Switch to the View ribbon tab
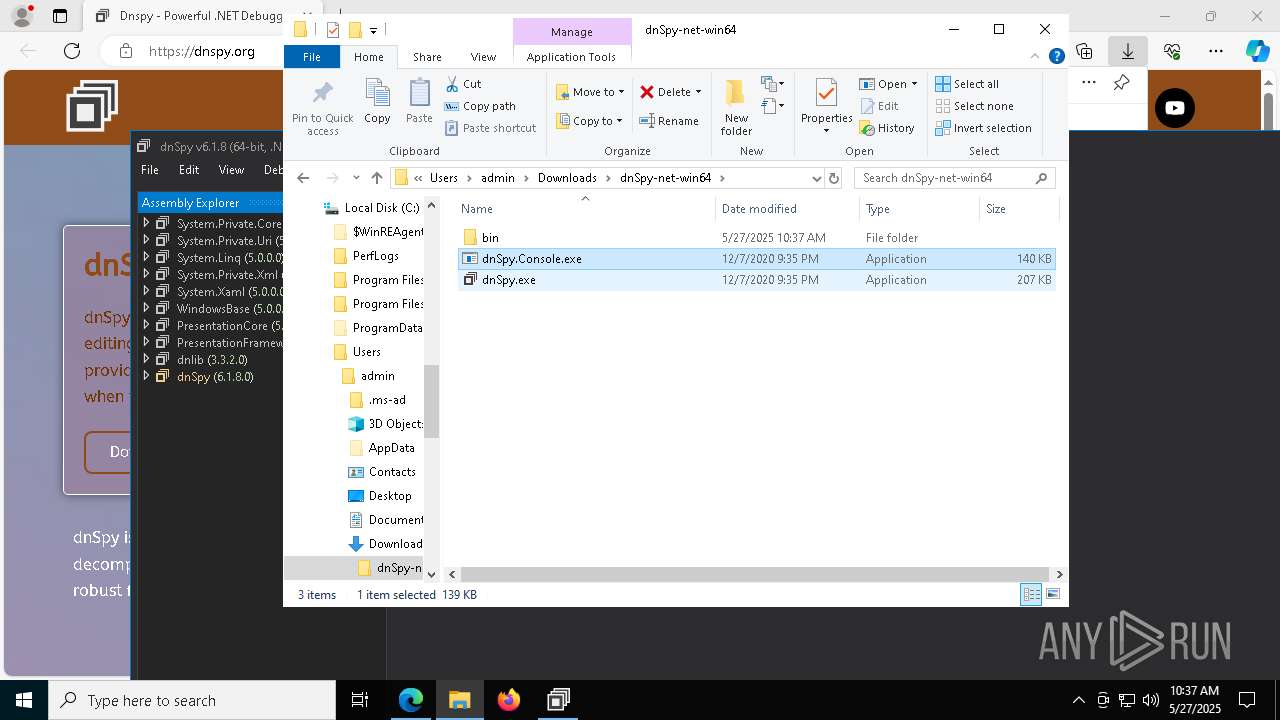 tap(483, 57)
